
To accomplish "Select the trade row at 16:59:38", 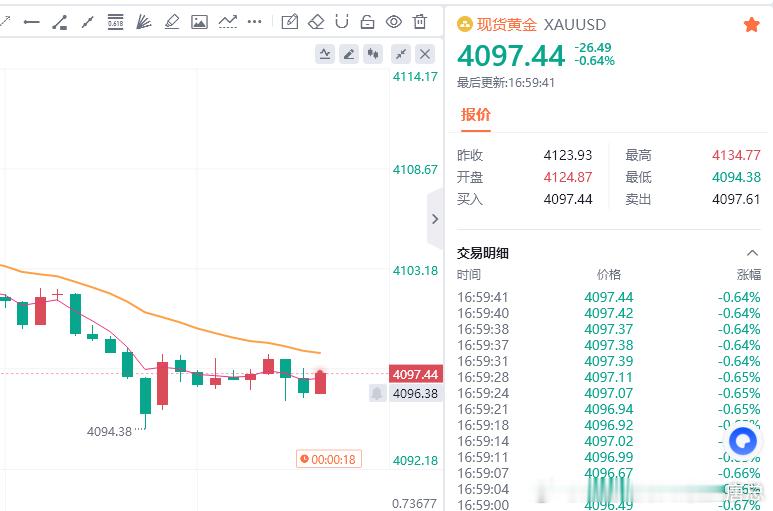I will pyautogui.click(x=608, y=329).
